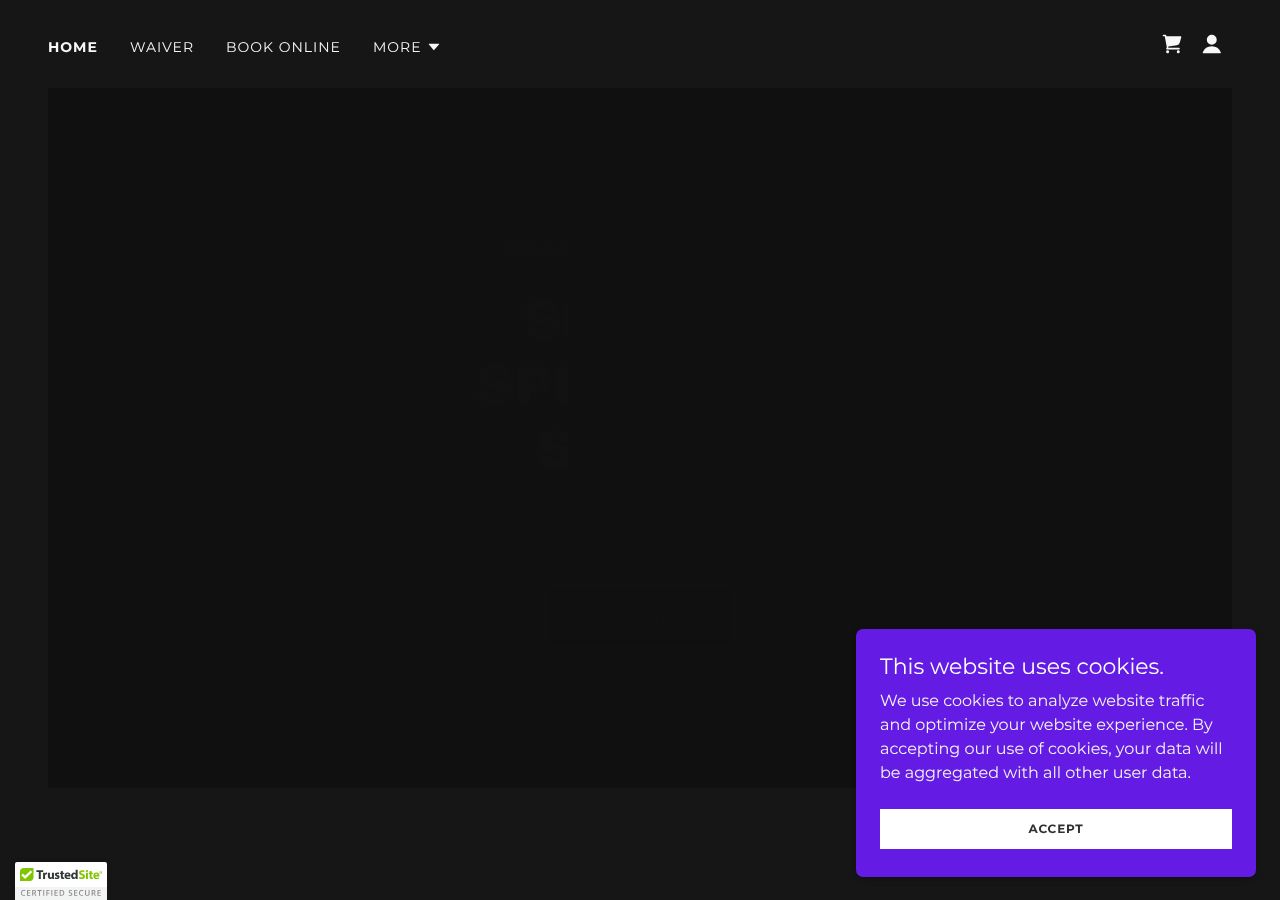Navigate to Book Online
The height and width of the screenshot is (900, 1280).
[x=283, y=47]
